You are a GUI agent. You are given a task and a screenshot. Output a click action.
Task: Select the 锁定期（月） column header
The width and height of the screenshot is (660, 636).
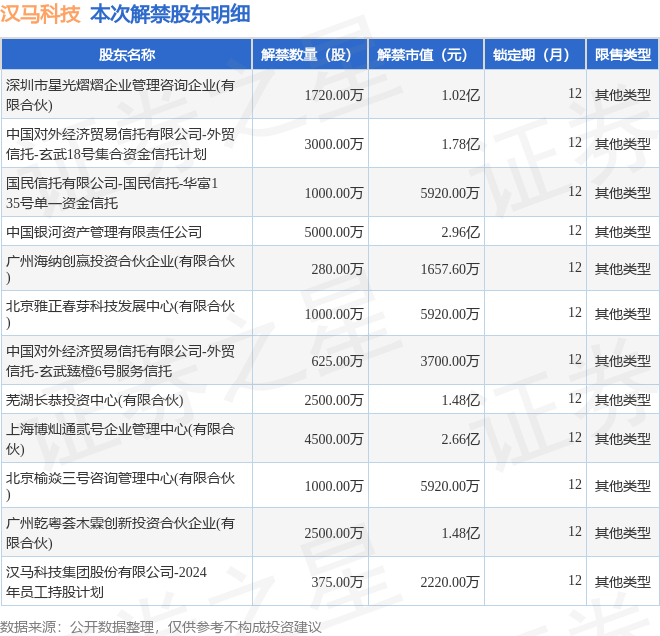point(535,55)
